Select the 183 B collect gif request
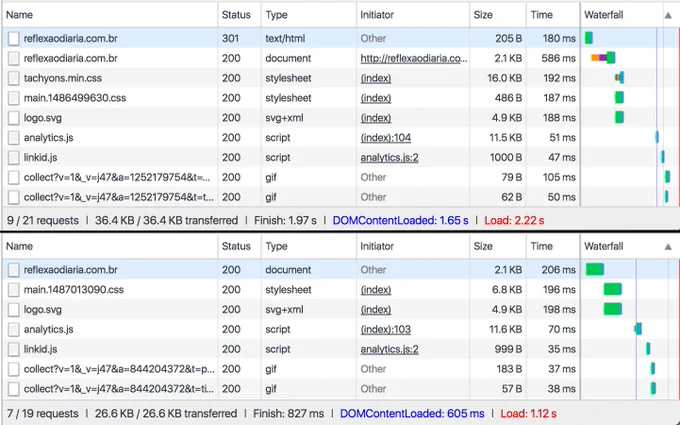Screen dimensions: 680x425 pyautogui.click(x=291, y=369)
